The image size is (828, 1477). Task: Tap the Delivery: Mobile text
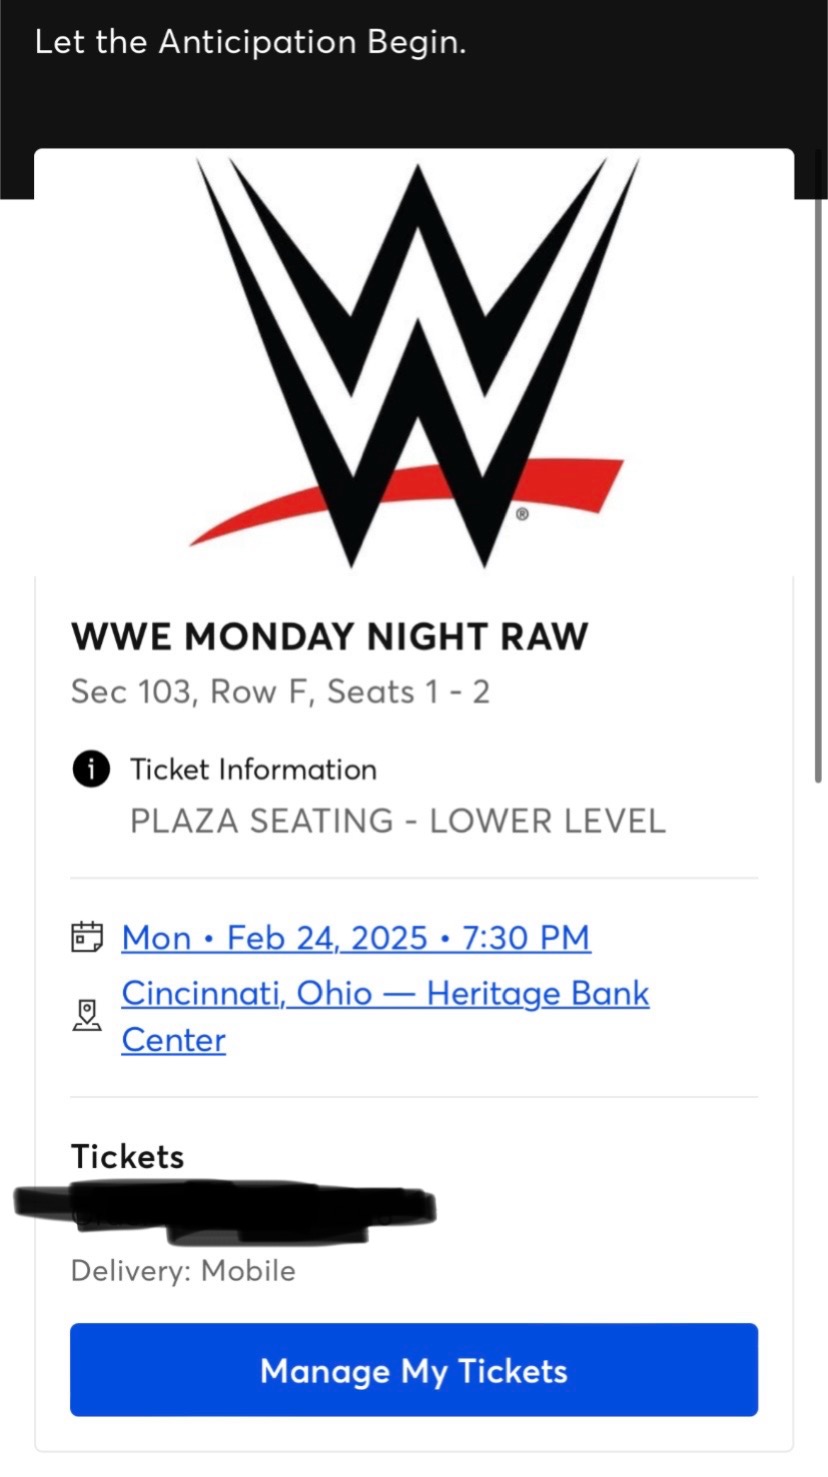pyautogui.click(x=183, y=1271)
